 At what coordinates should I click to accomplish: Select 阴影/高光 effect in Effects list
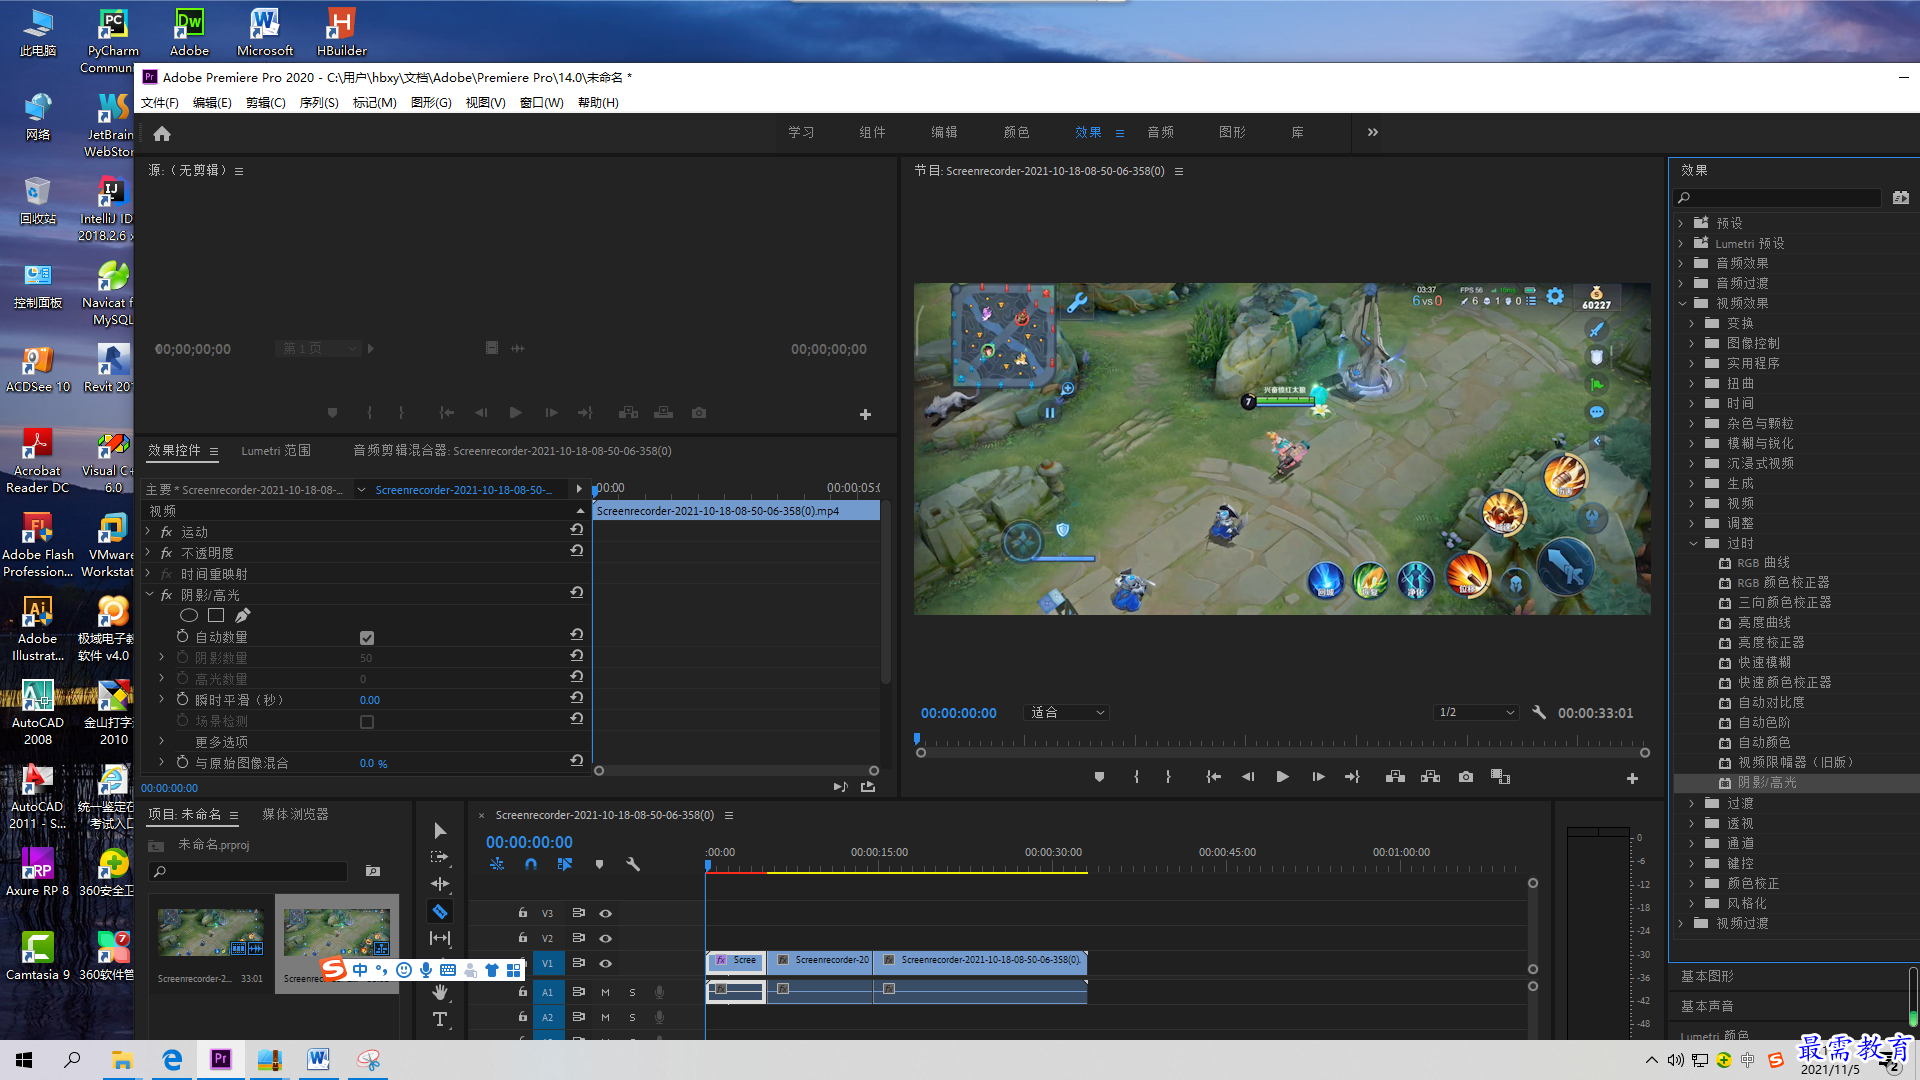pyautogui.click(x=1766, y=783)
